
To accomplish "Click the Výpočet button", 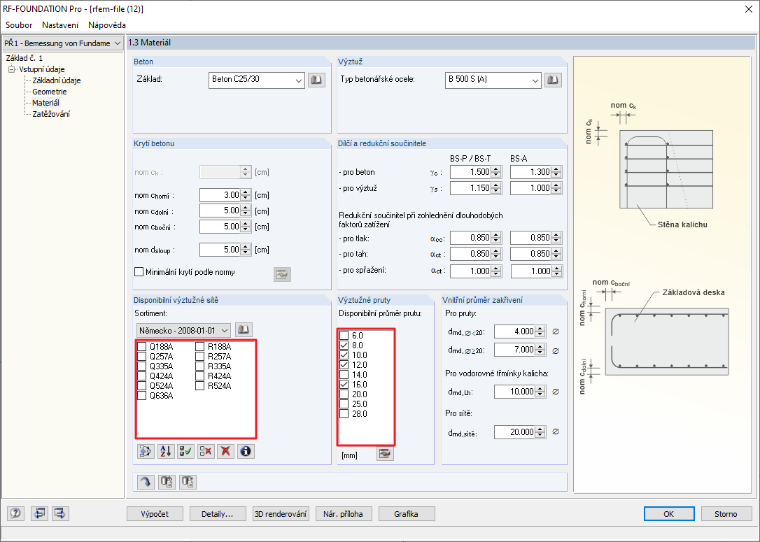I will (x=155, y=514).
